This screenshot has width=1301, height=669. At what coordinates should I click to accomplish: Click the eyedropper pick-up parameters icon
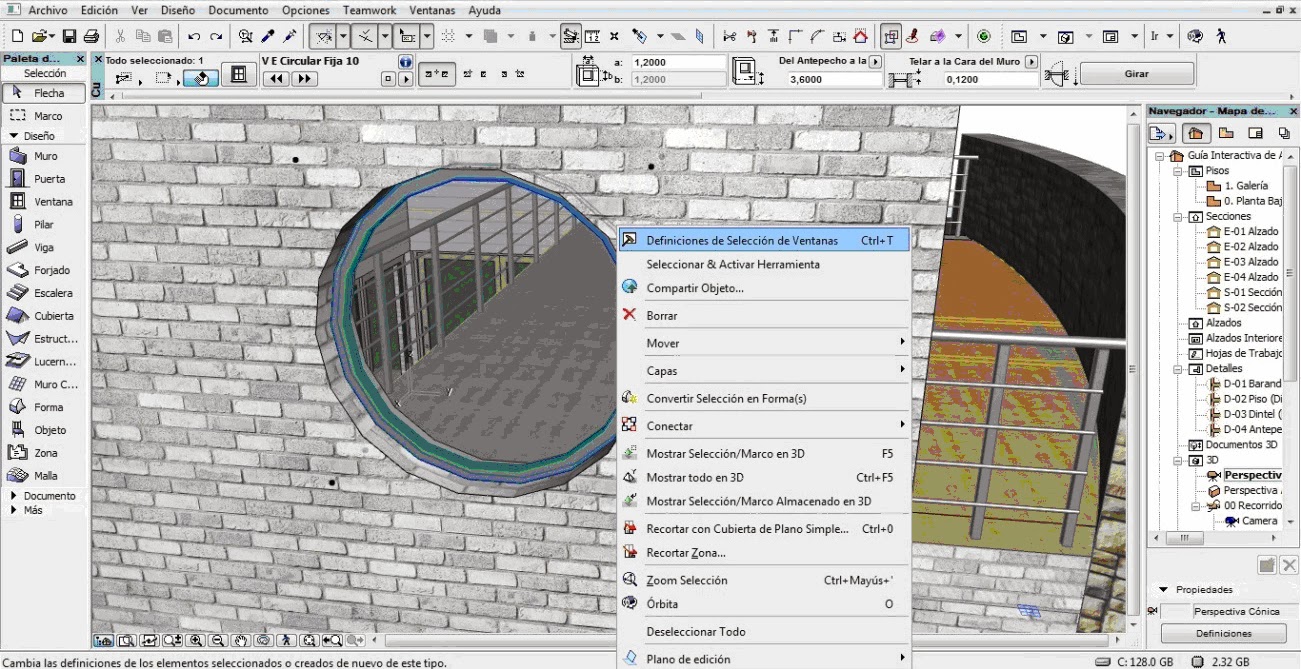click(x=268, y=36)
